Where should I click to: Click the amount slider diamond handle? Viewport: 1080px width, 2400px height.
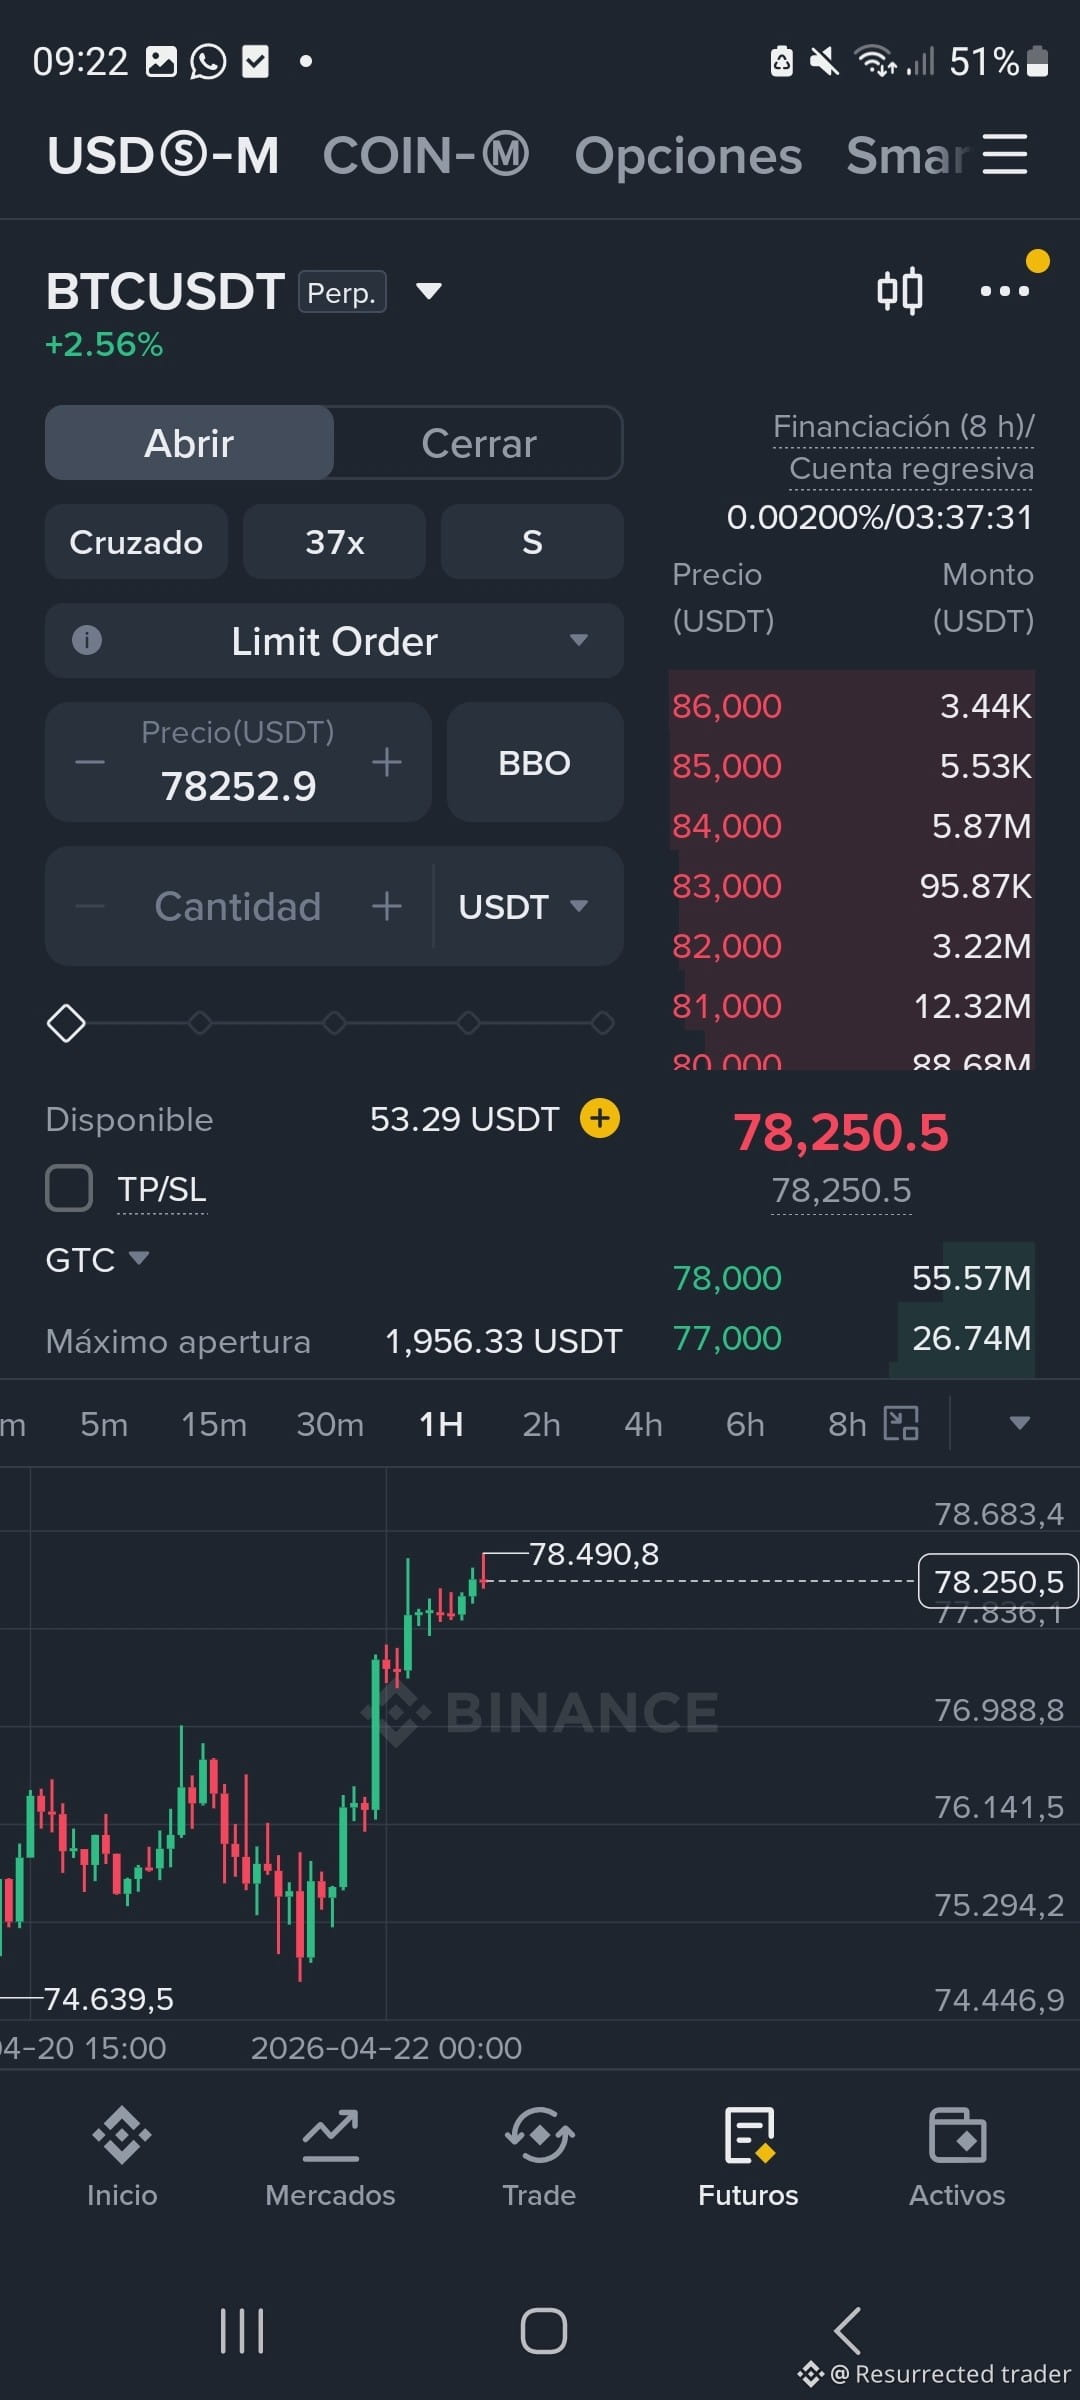[66, 1023]
